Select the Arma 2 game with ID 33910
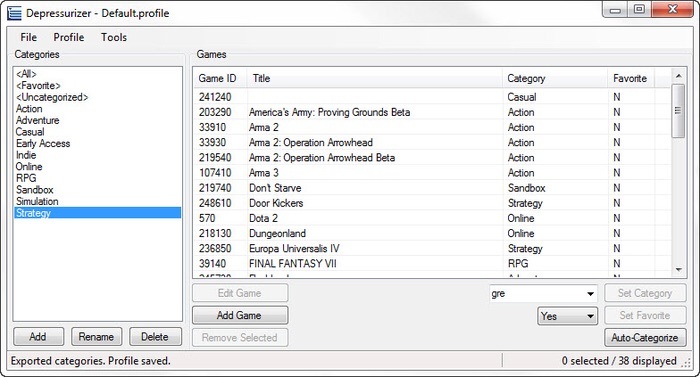Viewport: 700px width, 377px height. [x=432, y=127]
